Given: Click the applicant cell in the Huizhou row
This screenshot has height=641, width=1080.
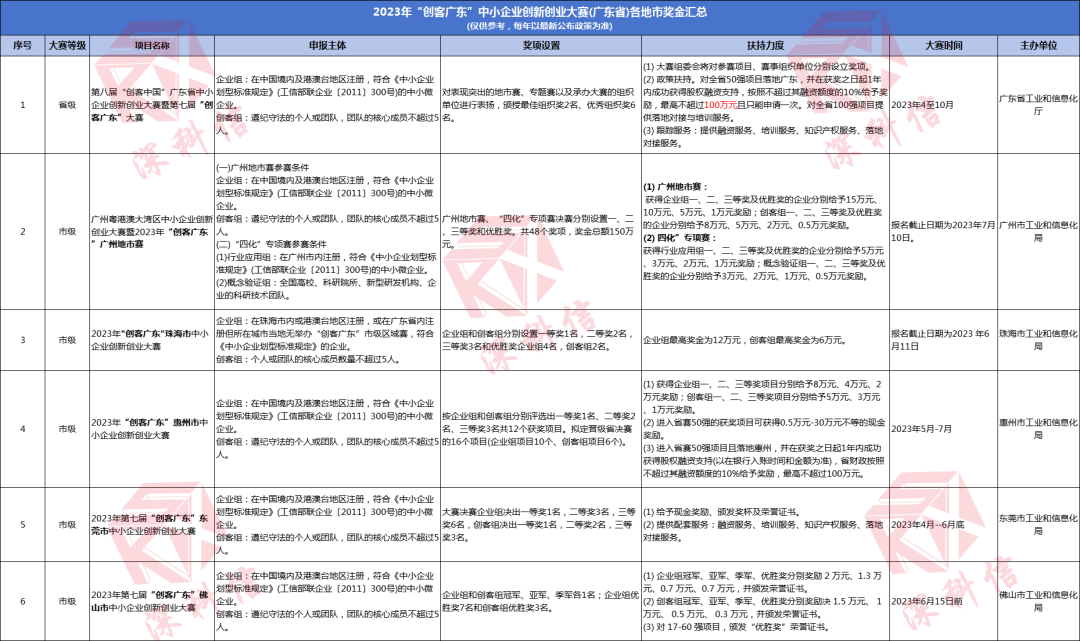Looking at the screenshot, I should pos(327,429).
